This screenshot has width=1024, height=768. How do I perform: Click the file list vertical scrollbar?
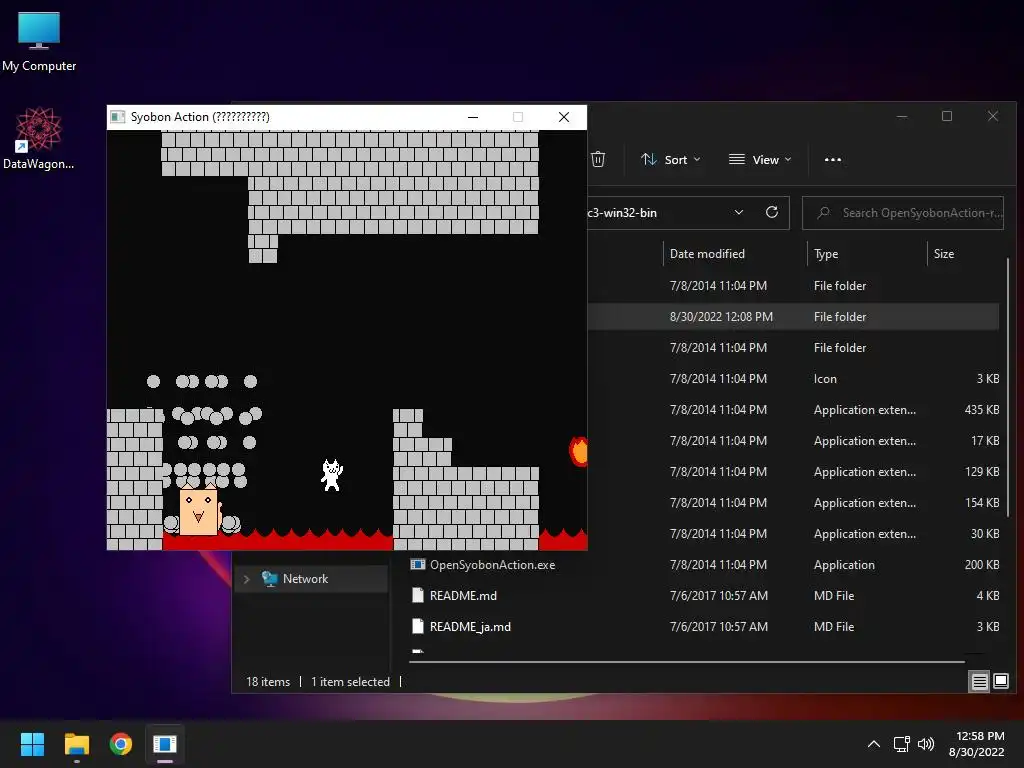pos(1008,385)
